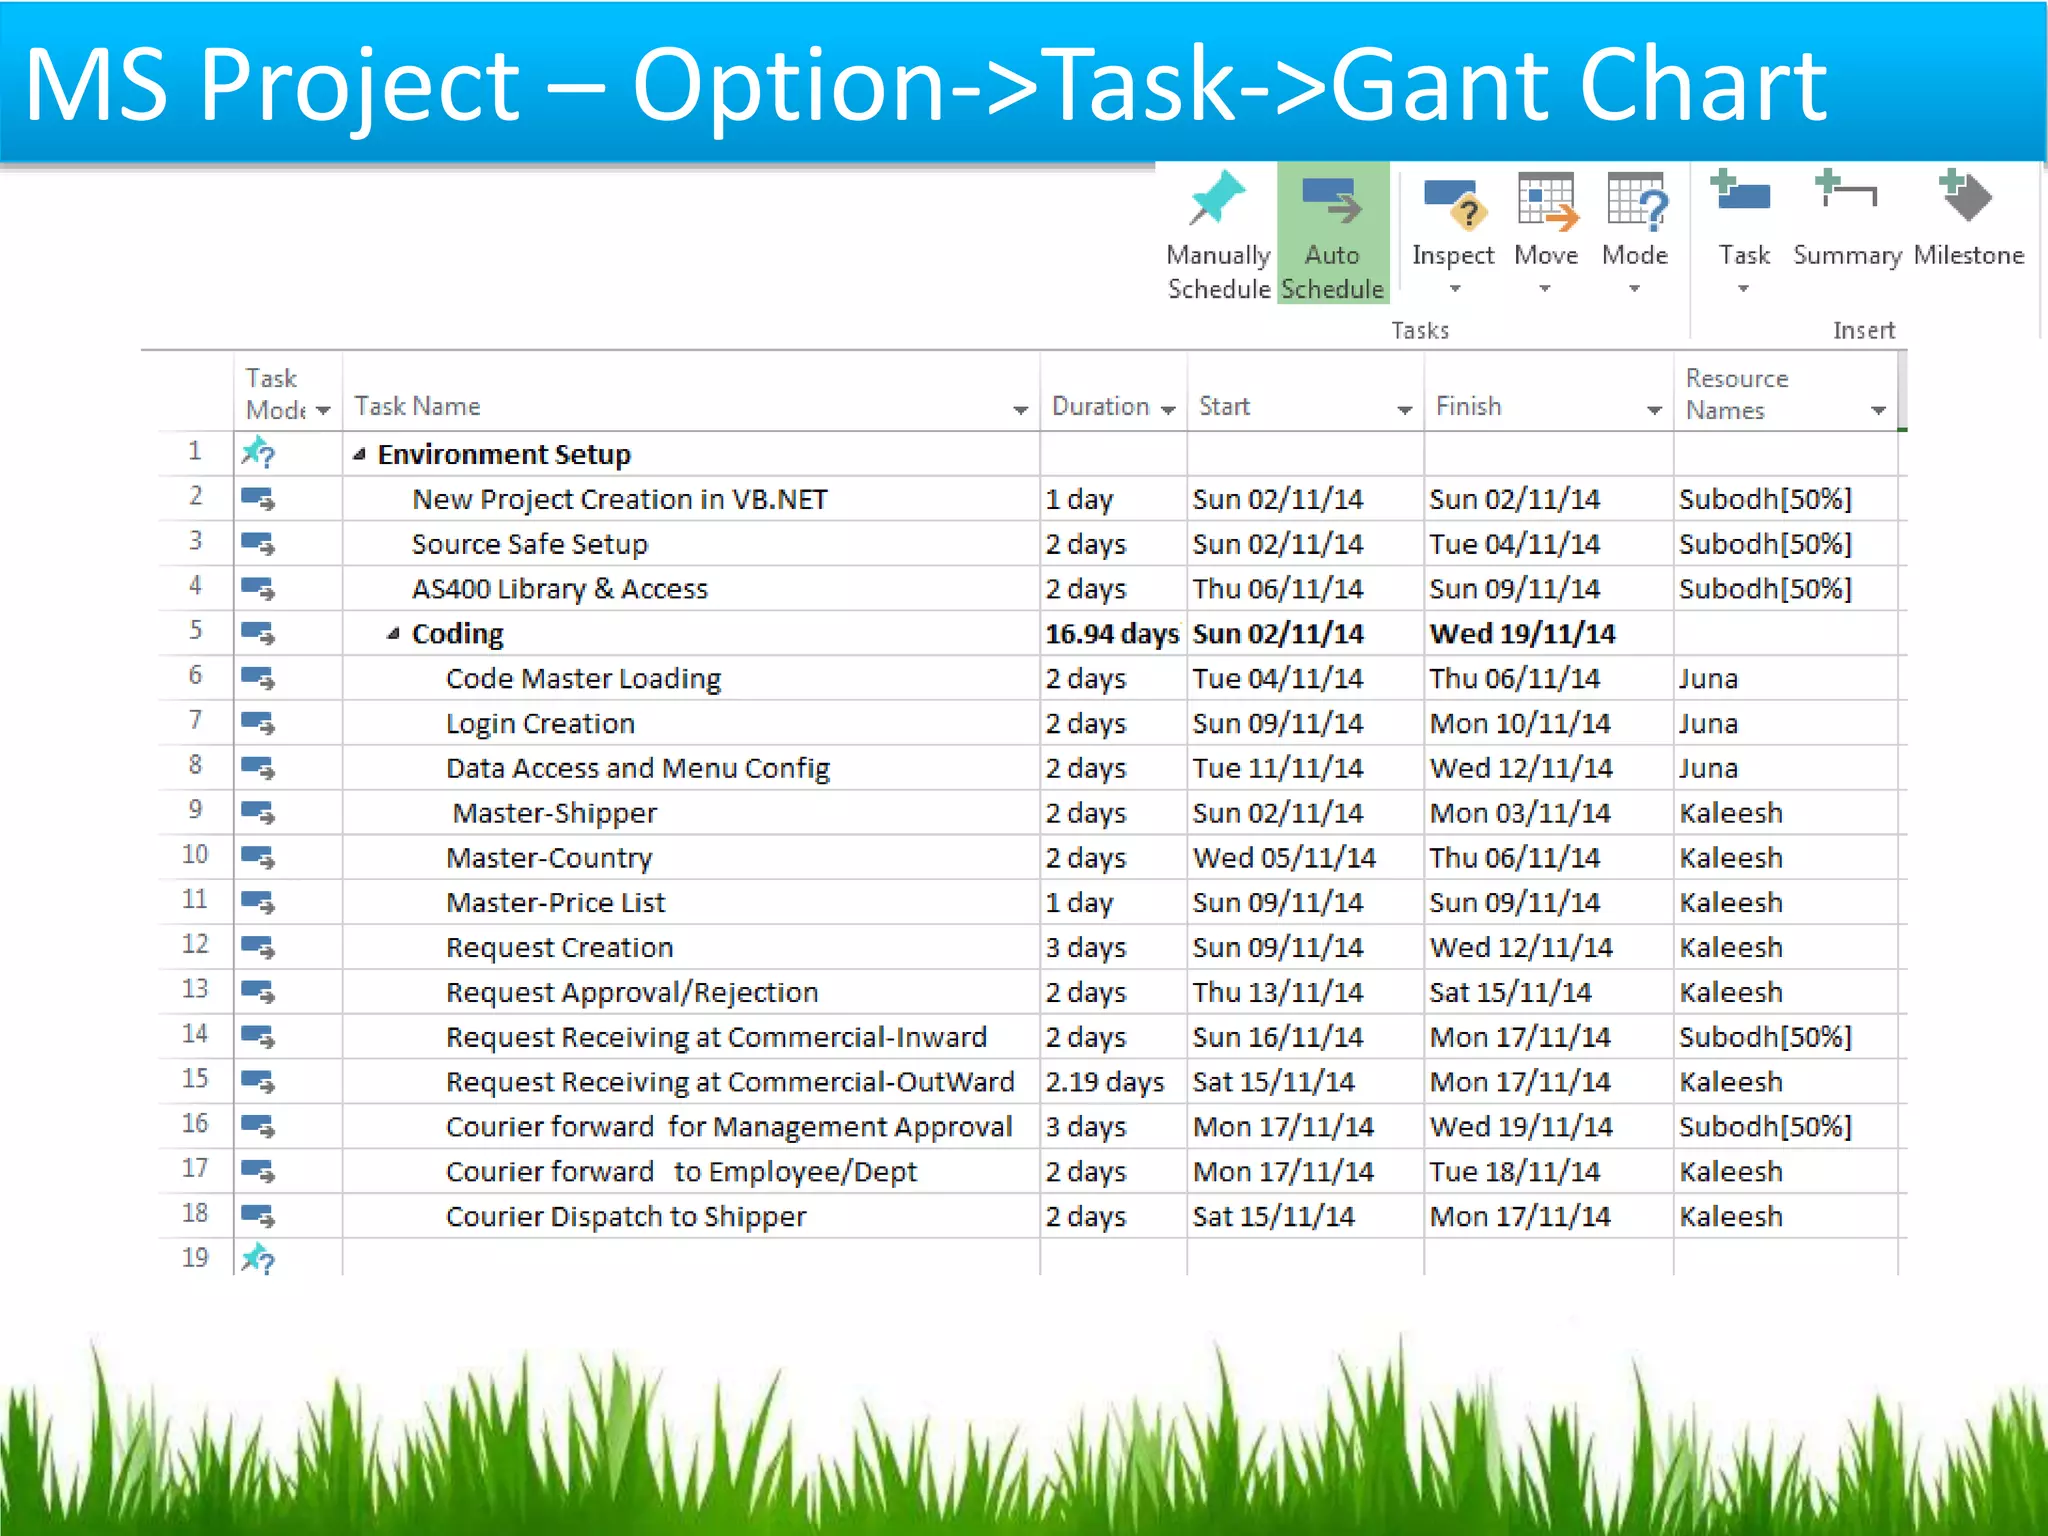Click task mode icon for Login Creation

258,722
